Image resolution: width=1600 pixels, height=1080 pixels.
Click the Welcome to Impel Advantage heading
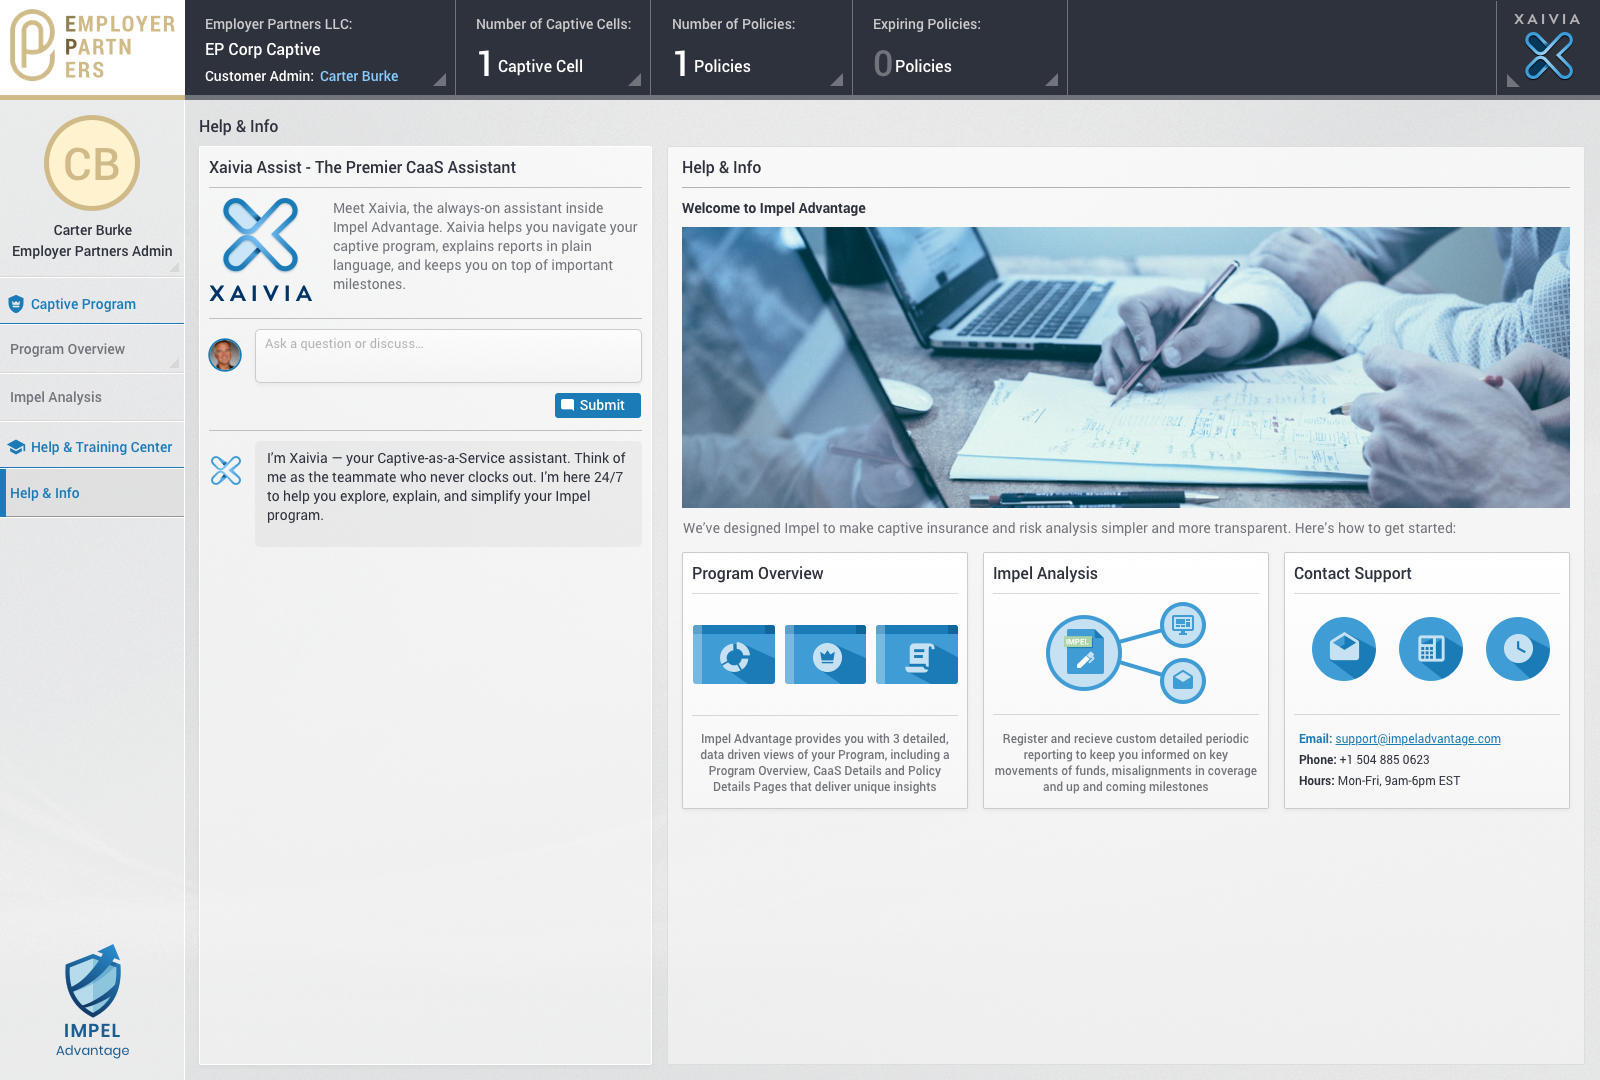774,208
